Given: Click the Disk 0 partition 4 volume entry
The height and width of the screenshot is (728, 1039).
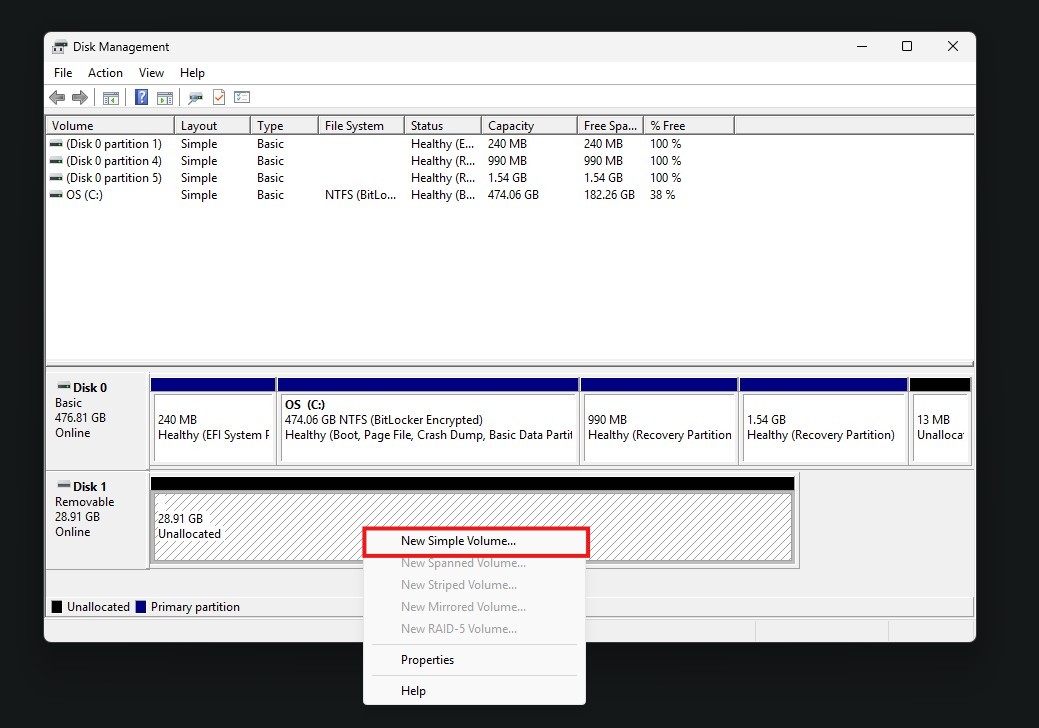Looking at the screenshot, I should 108,160.
